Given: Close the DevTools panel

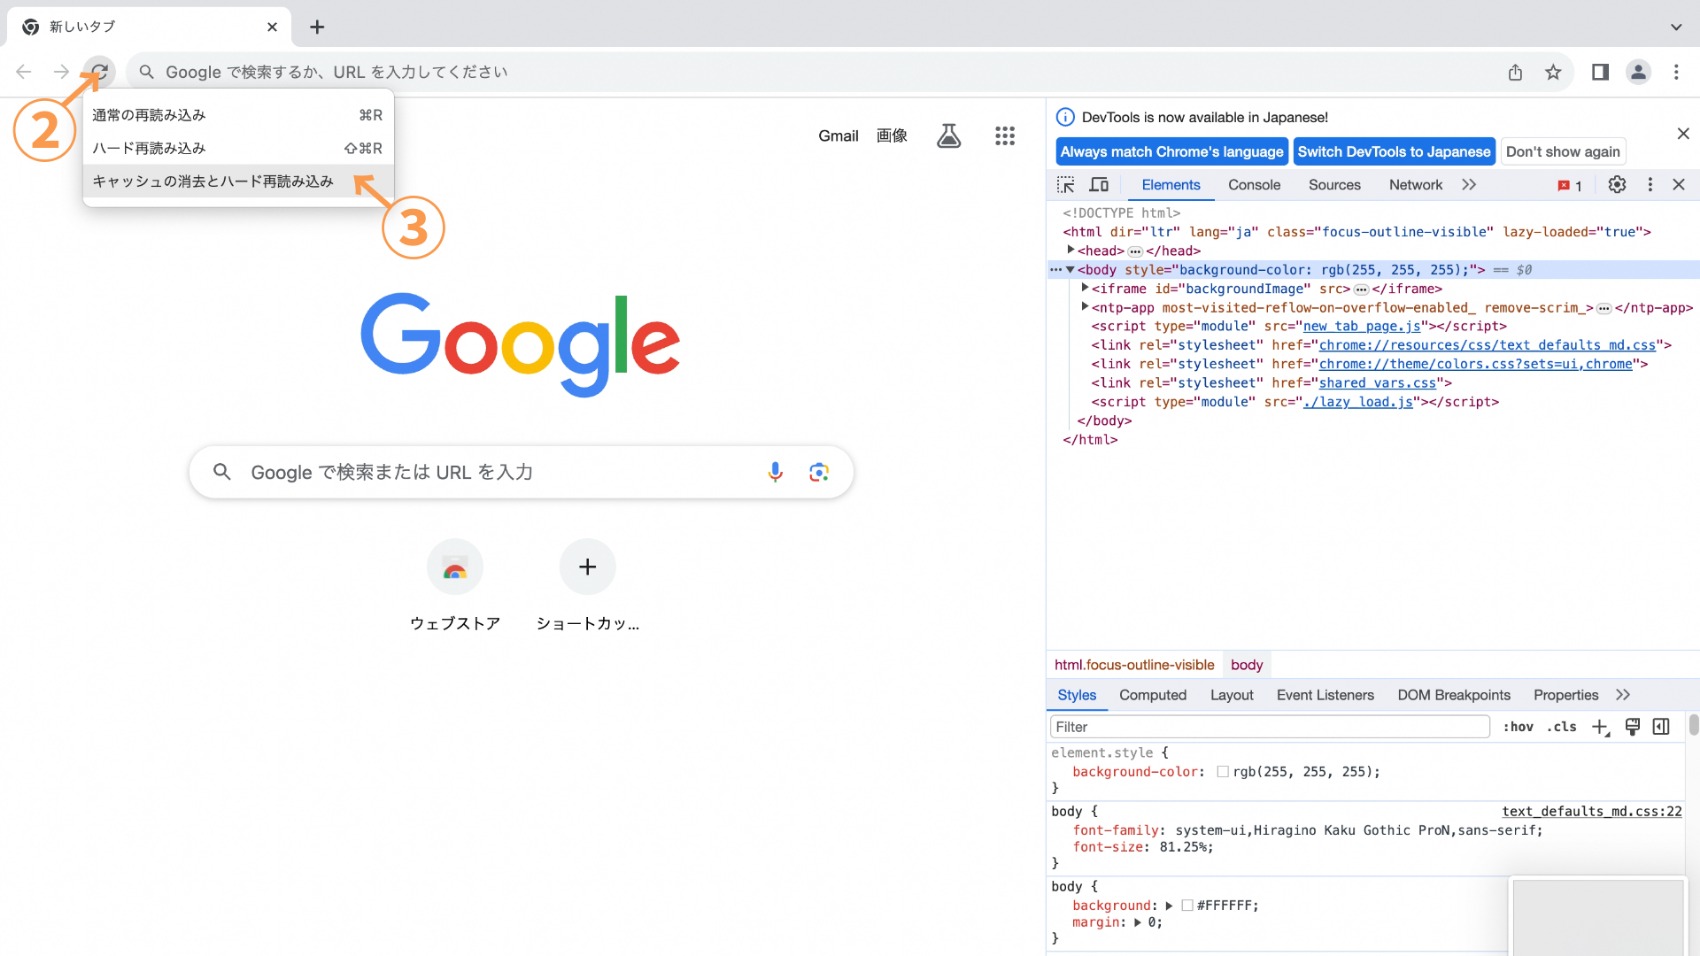Looking at the screenshot, I should [x=1679, y=185].
